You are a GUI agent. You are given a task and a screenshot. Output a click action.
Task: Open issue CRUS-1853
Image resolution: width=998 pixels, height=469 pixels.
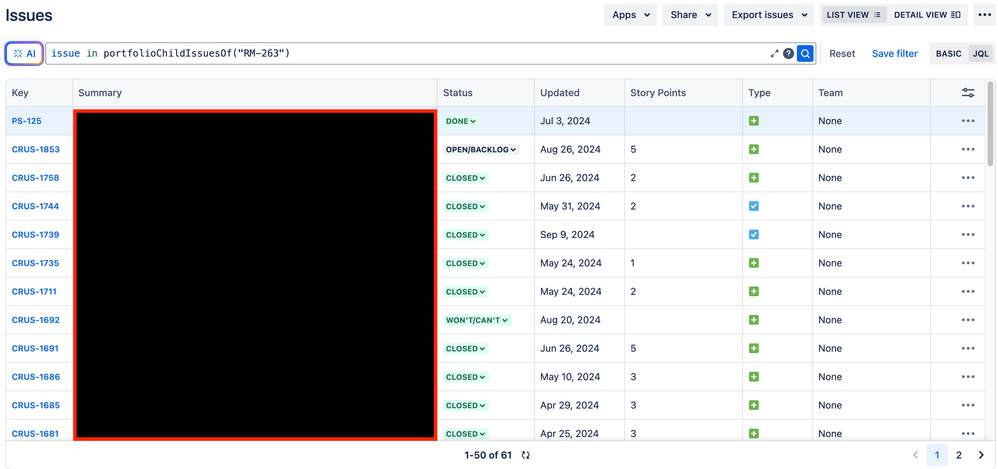pyautogui.click(x=36, y=150)
